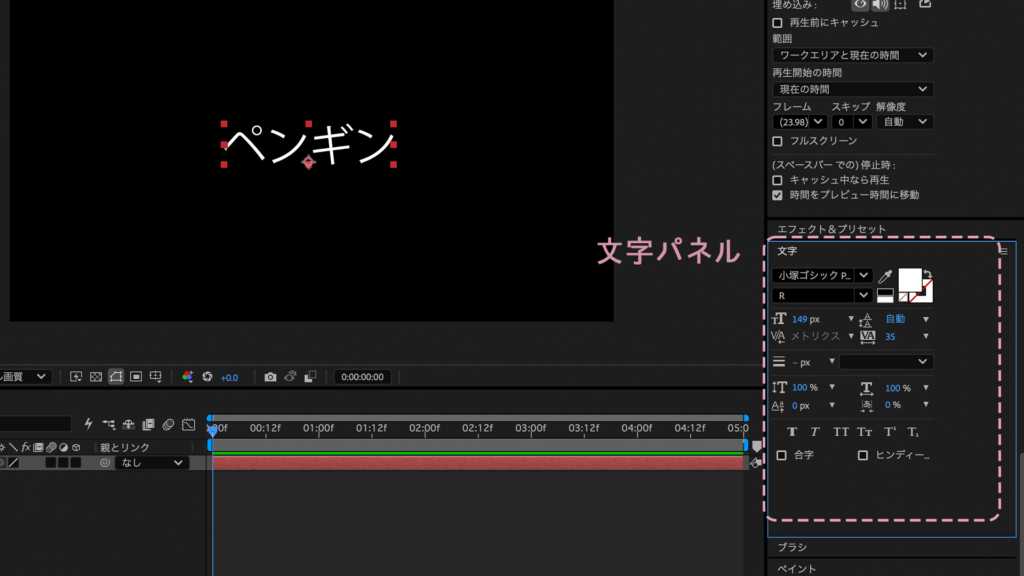Click the 0:00:00:00 current time display

pyautogui.click(x=362, y=377)
